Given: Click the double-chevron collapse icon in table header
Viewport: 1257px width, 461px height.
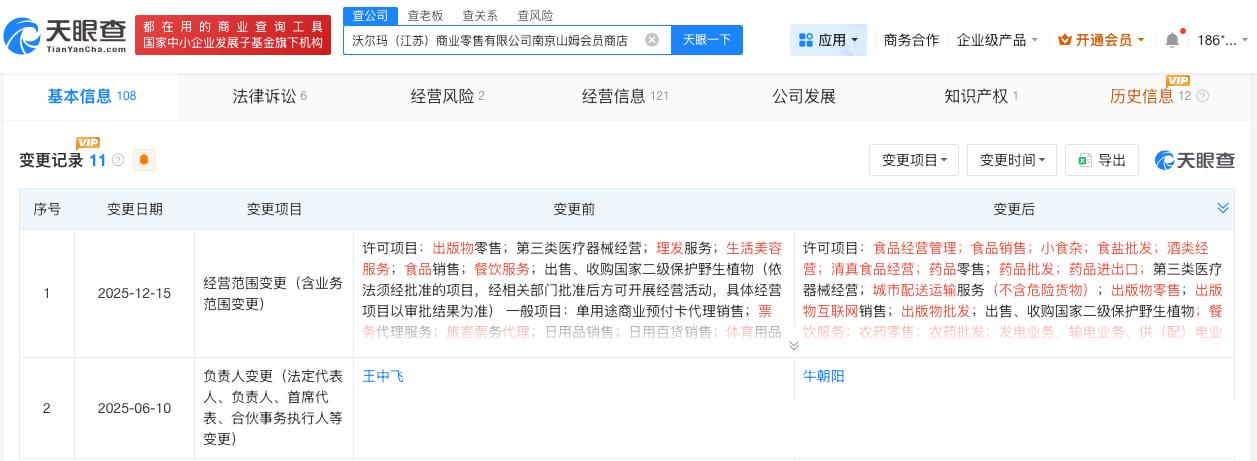Looking at the screenshot, I should coord(1222,208).
